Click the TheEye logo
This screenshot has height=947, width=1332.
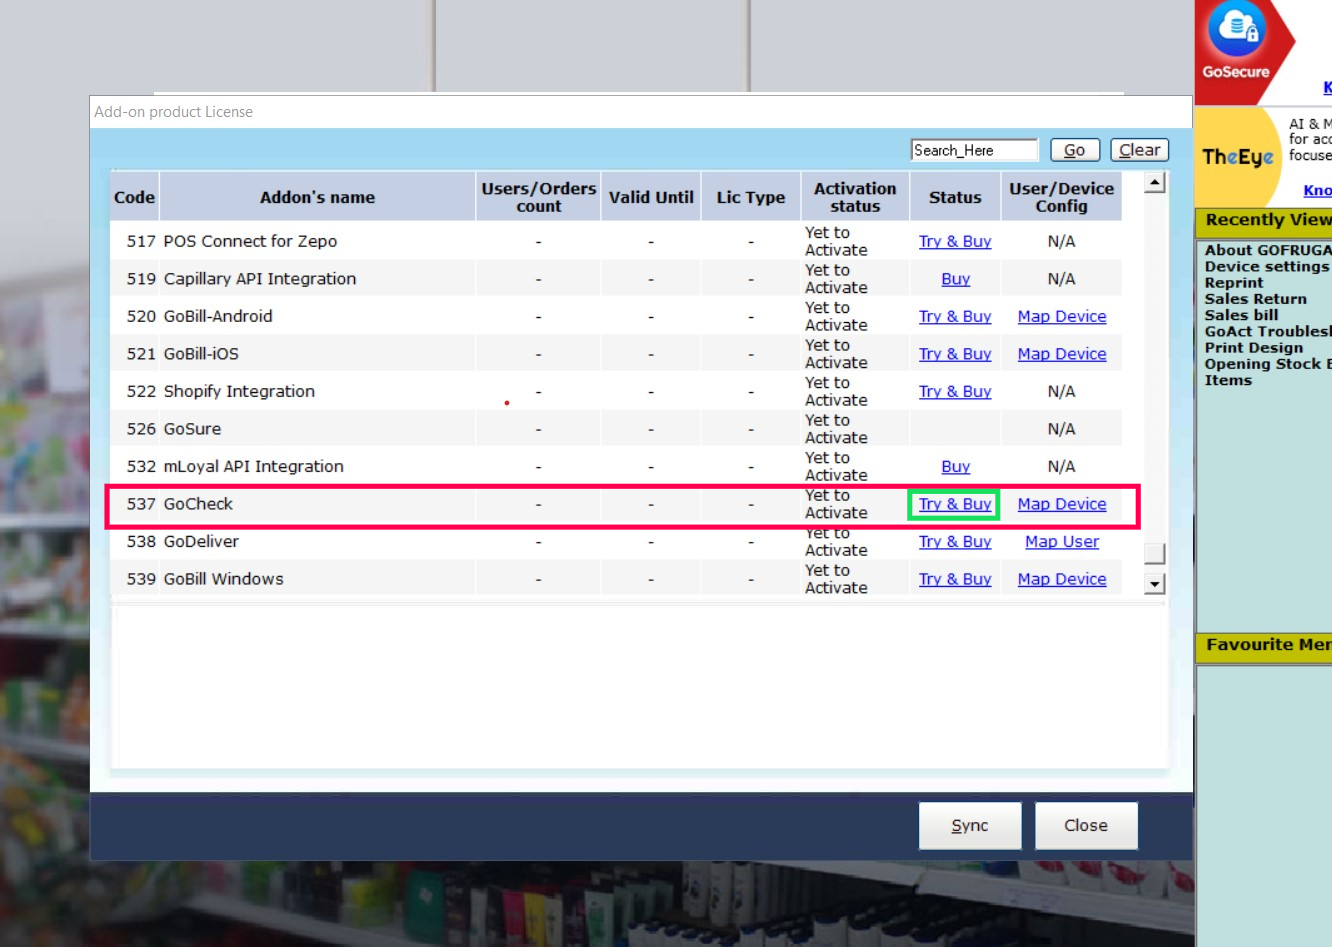point(1237,157)
